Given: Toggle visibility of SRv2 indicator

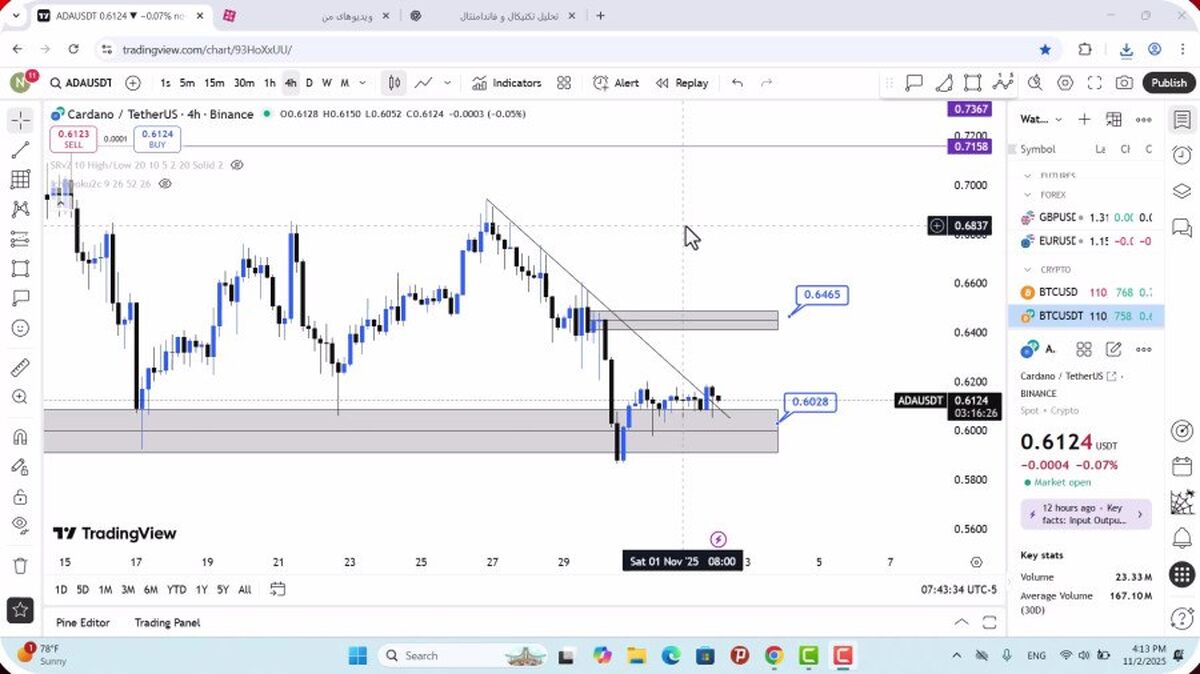Looking at the screenshot, I should [x=237, y=164].
